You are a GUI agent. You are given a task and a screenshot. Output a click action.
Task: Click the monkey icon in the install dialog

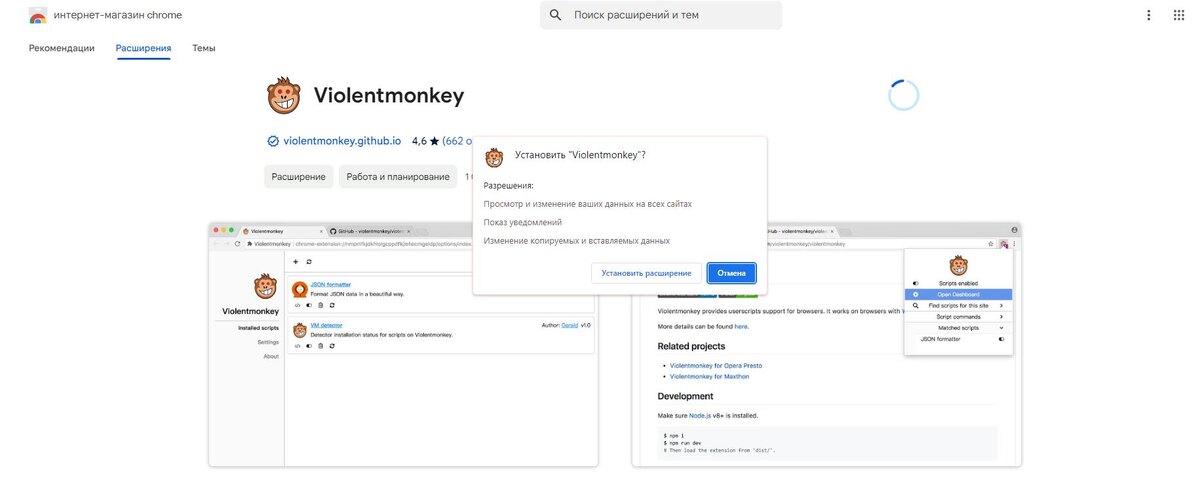click(x=494, y=158)
